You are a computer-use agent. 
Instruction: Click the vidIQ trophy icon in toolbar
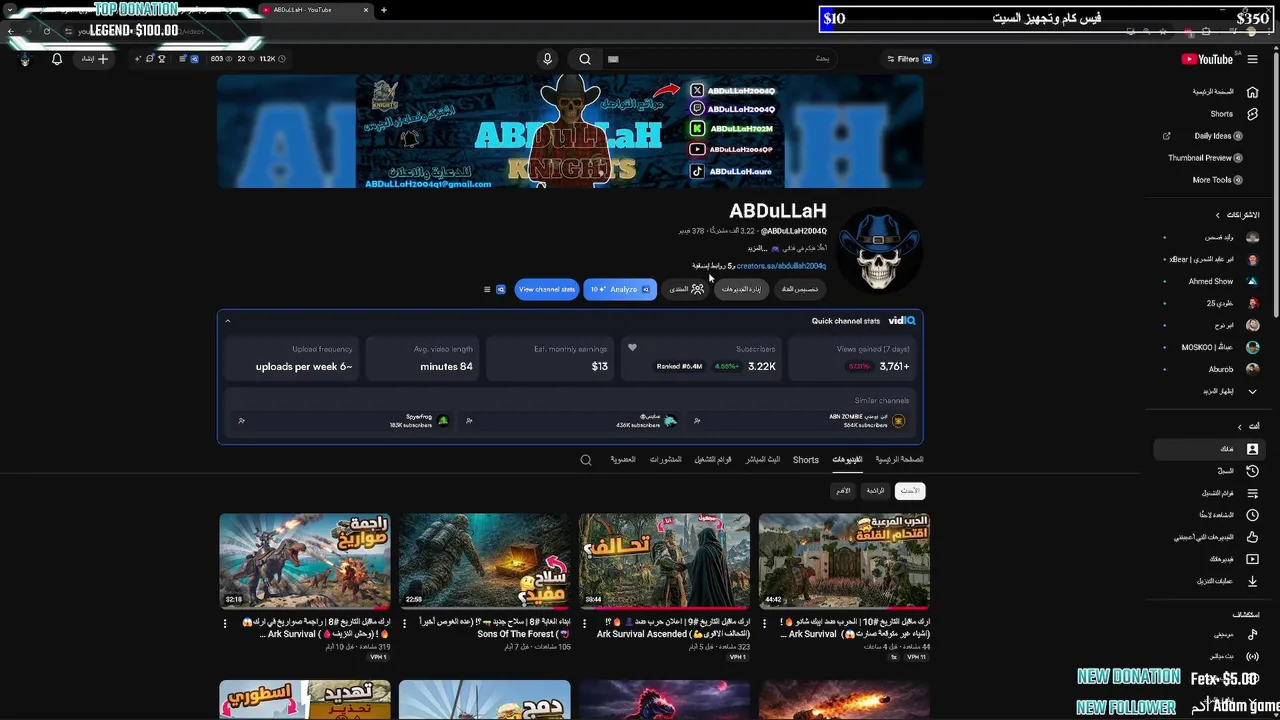pyautogui.click(x=161, y=59)
